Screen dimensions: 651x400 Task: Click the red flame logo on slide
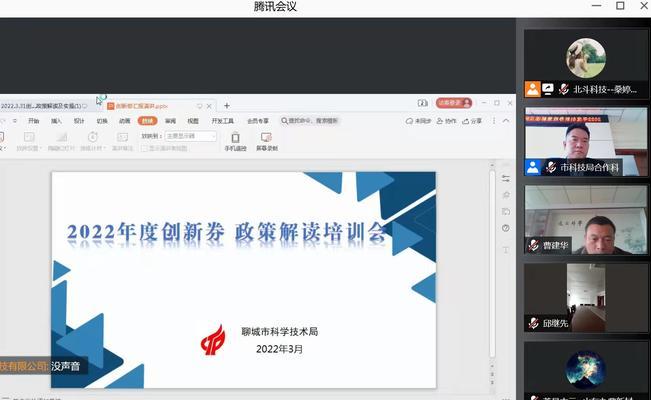(x=213, y=340)
